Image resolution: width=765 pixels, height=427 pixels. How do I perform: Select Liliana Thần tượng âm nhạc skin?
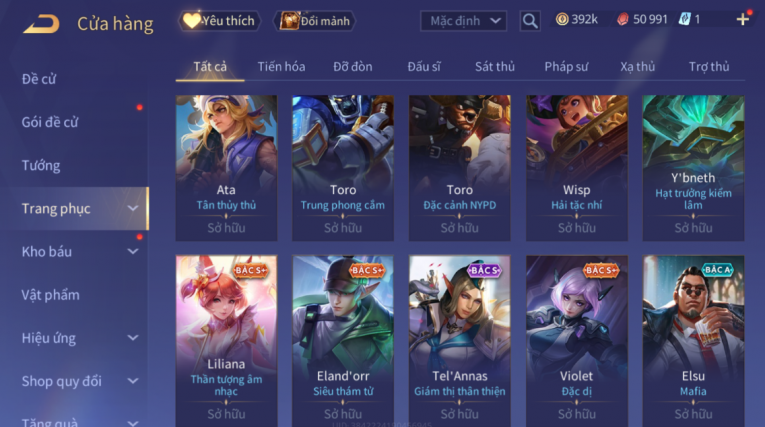pos(226,341)
